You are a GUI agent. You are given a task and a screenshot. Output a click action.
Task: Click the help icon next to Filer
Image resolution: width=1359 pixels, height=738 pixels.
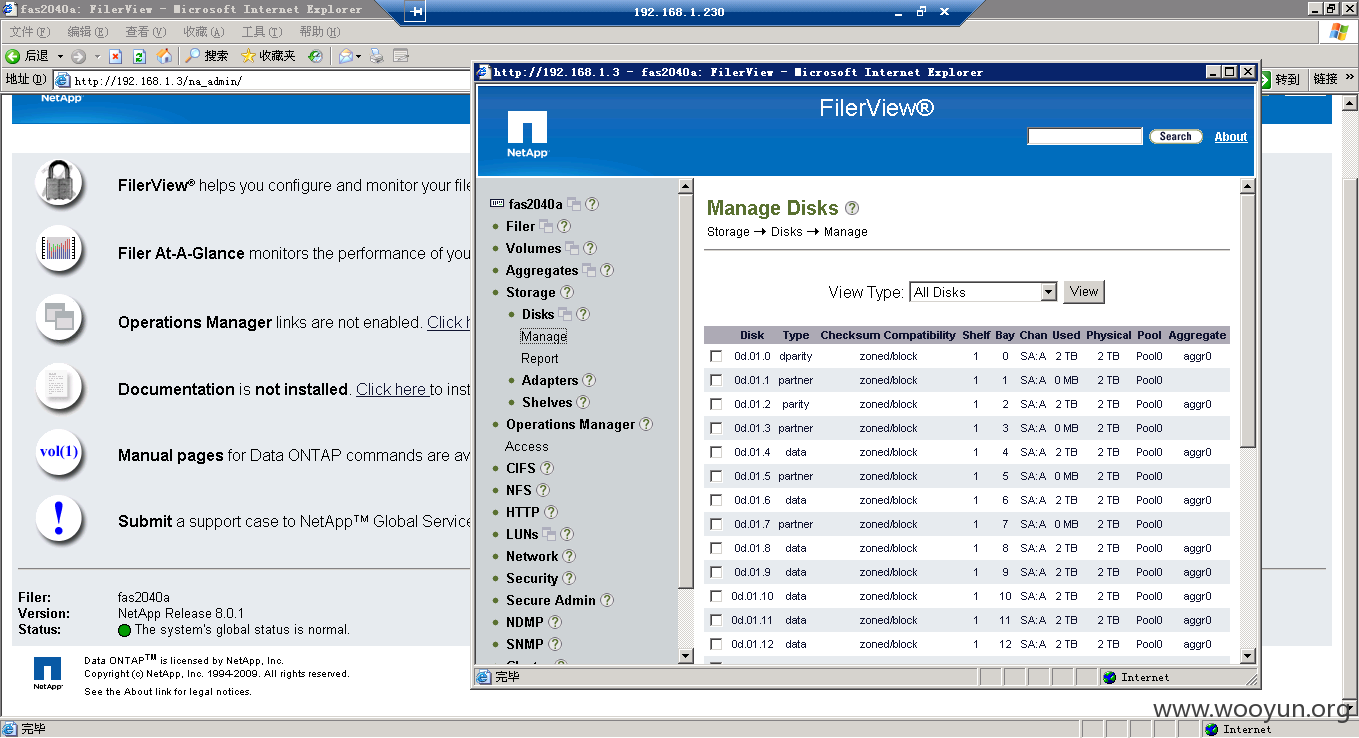click(564, 226)
